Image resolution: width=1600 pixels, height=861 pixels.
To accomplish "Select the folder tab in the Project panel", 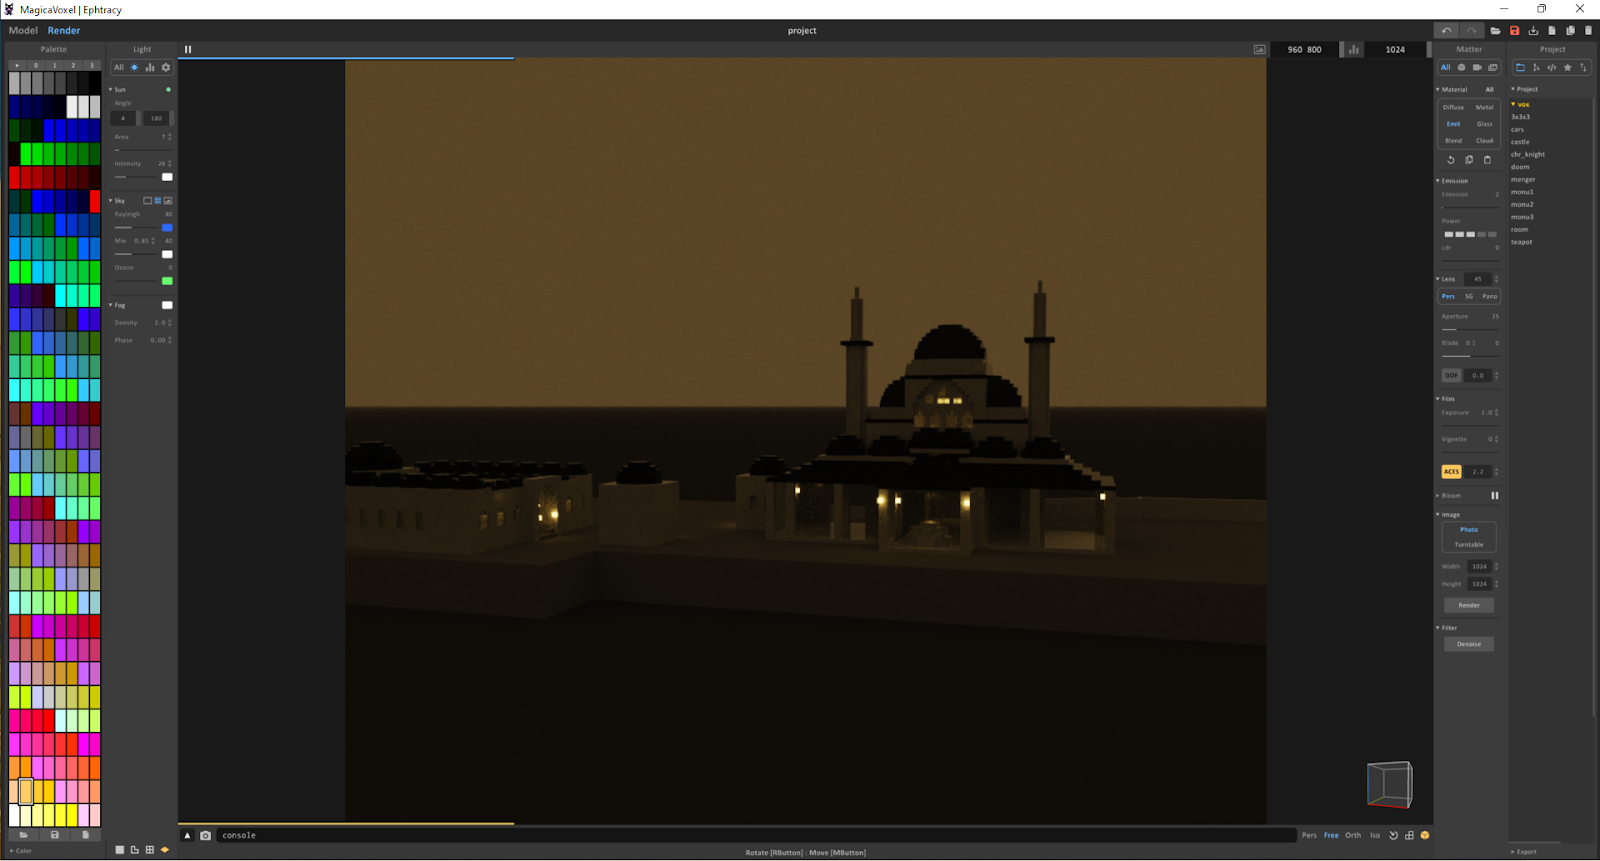I will click(1520, 68).
